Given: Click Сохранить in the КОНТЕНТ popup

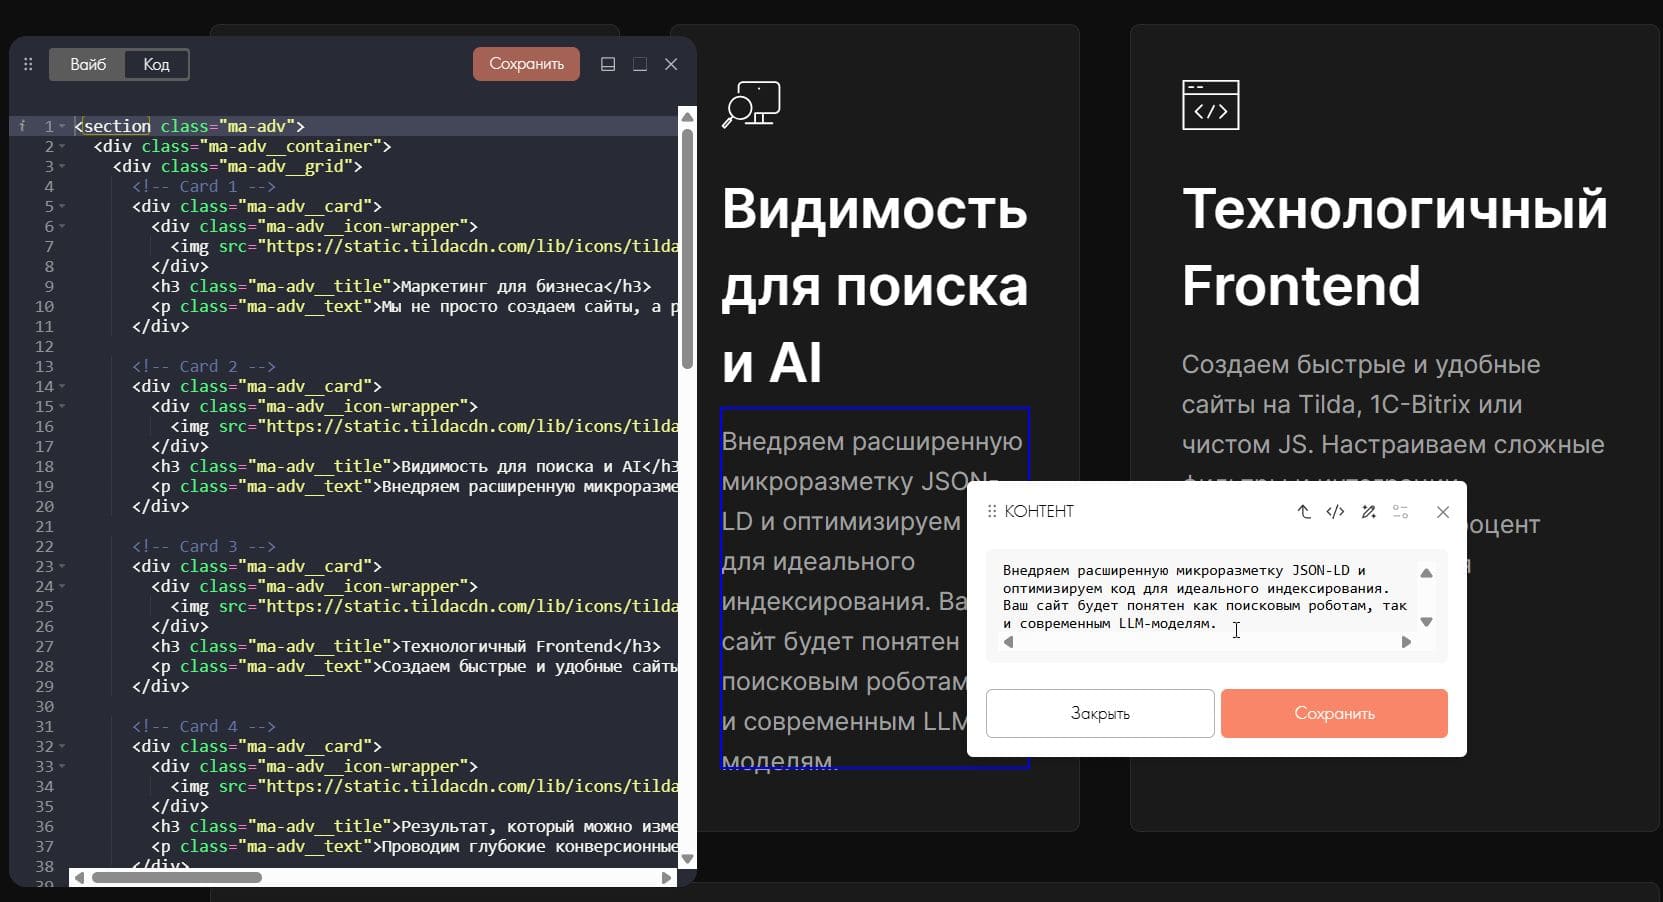Looking at the screenshot, I should 1334,713.
